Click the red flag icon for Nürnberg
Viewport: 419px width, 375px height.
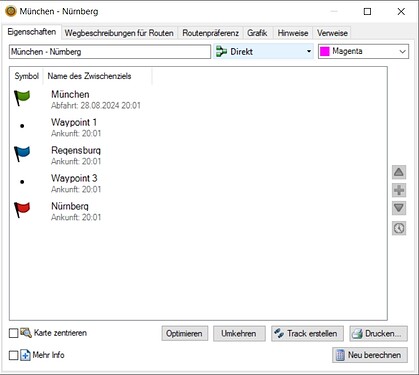(22, 210)
